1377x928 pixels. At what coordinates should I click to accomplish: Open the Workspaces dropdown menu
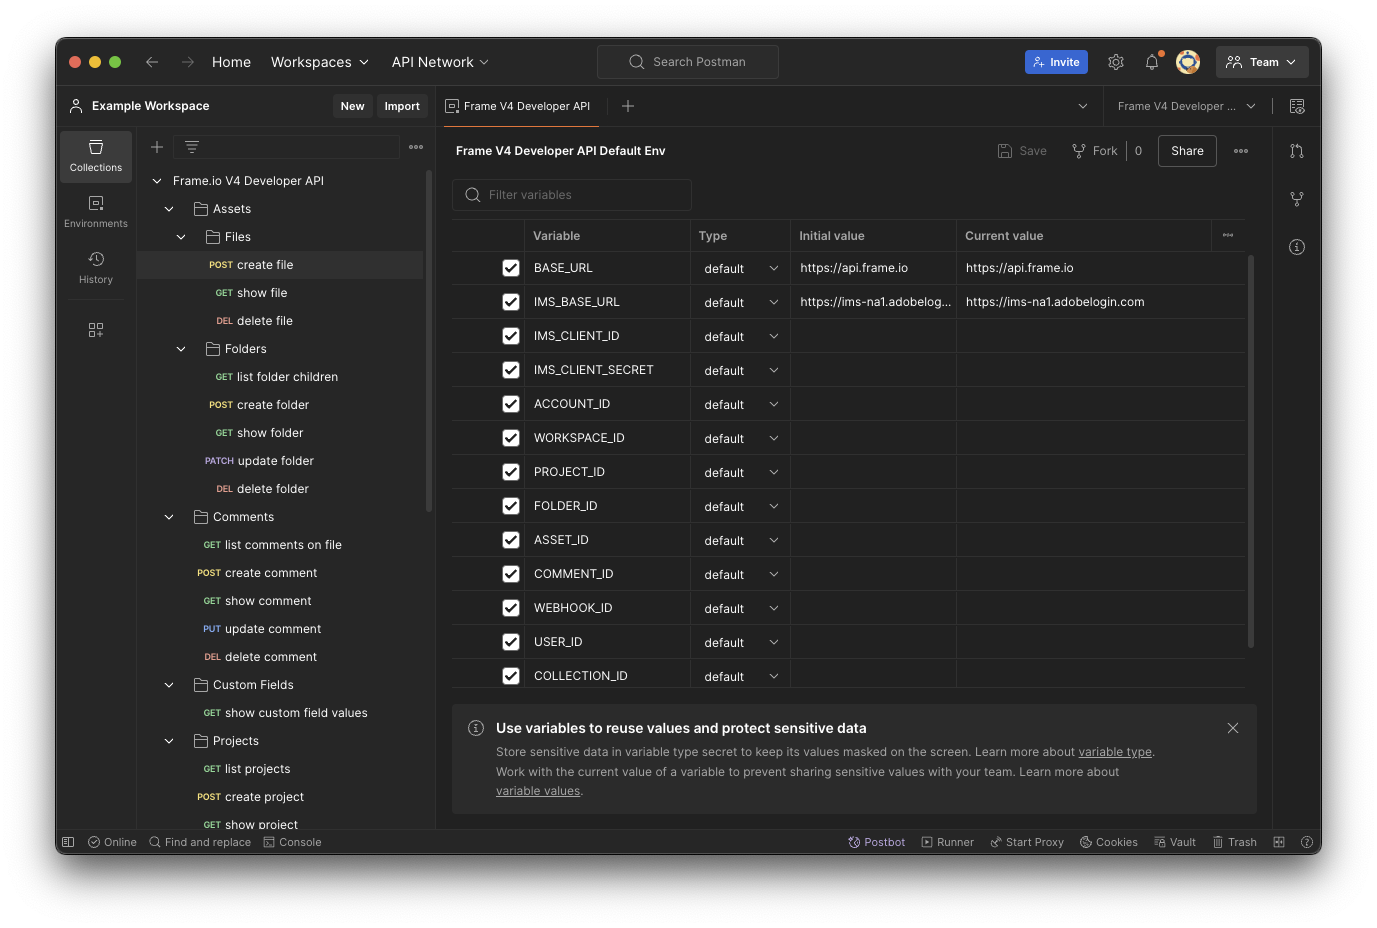pos(319,62)
